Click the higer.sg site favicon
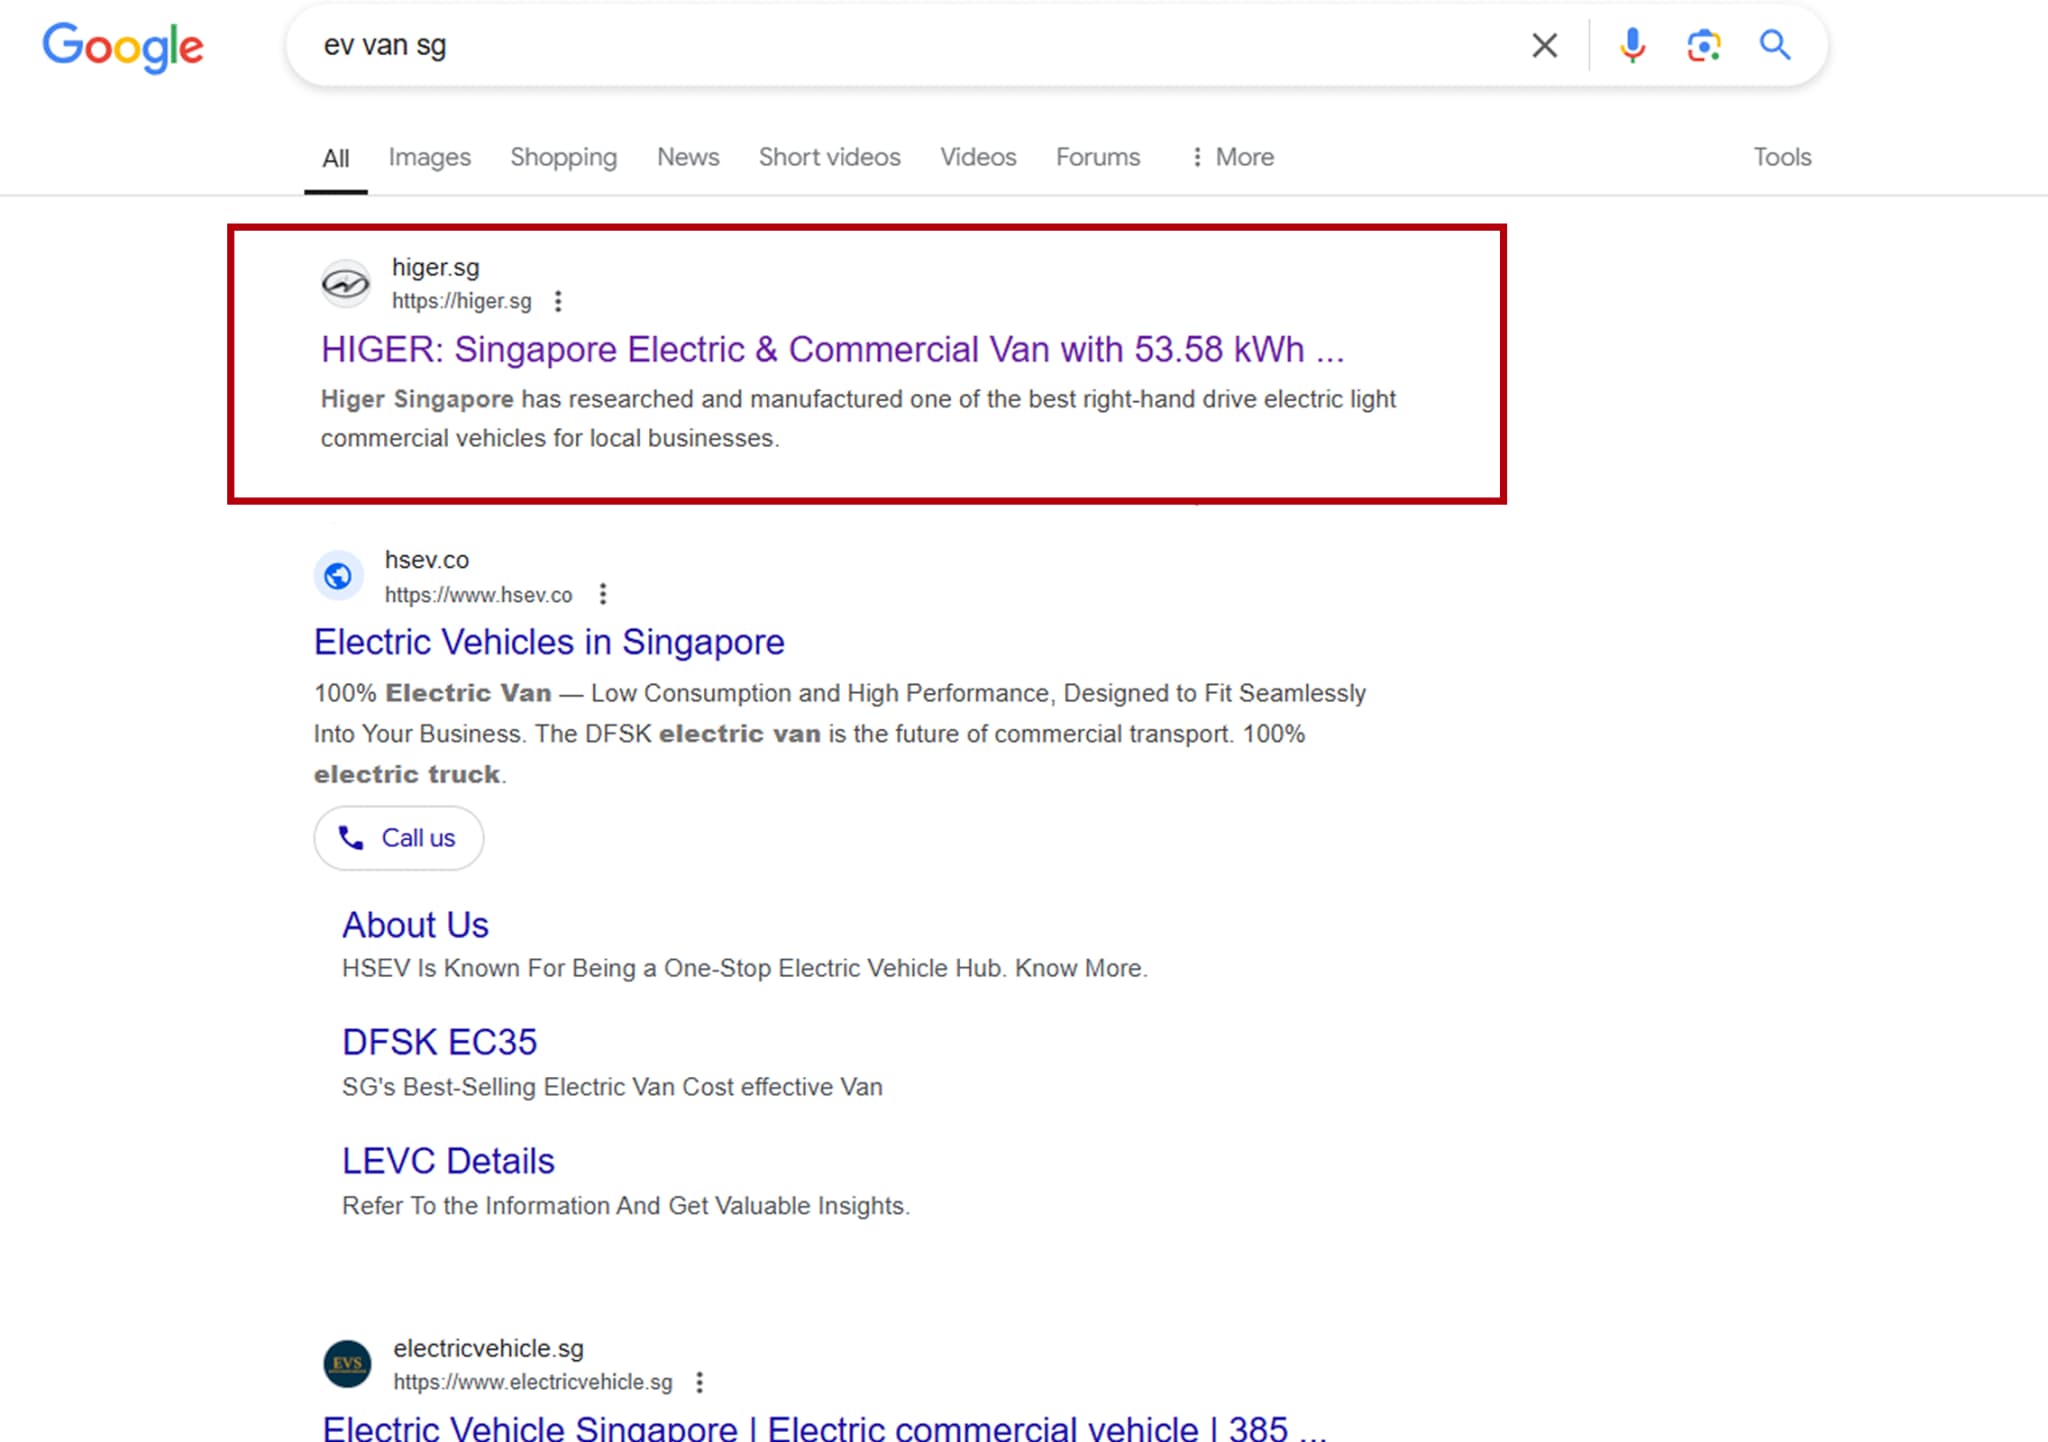2048x1442 pixels. coord(345,284)
